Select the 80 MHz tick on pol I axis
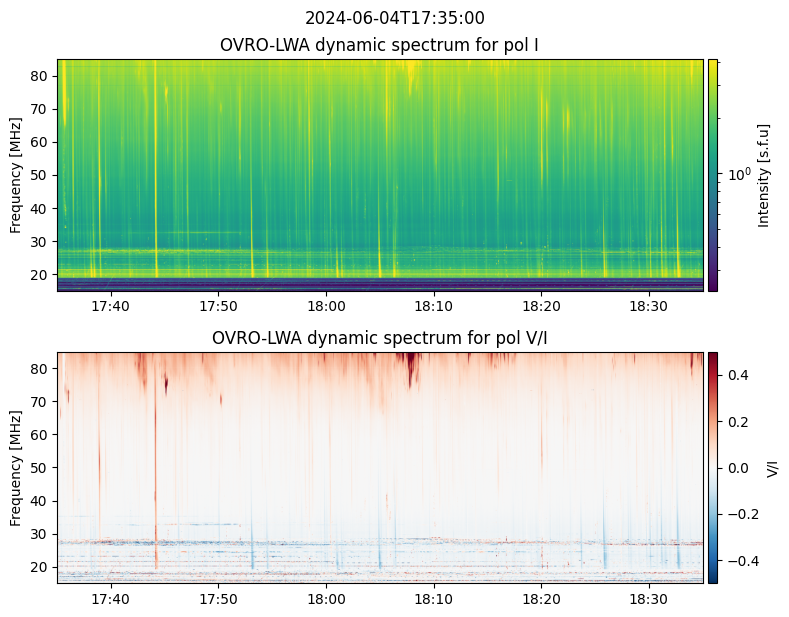This screenshot has width=789, height=617. coord(41,76)
